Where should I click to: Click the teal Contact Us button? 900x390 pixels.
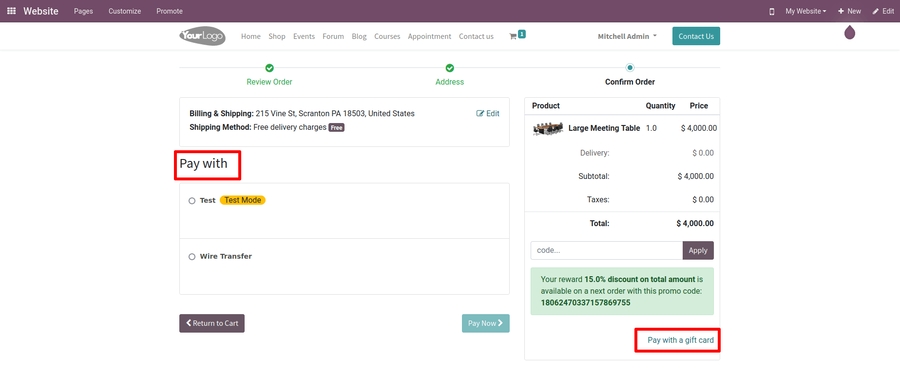pos(696,36)
